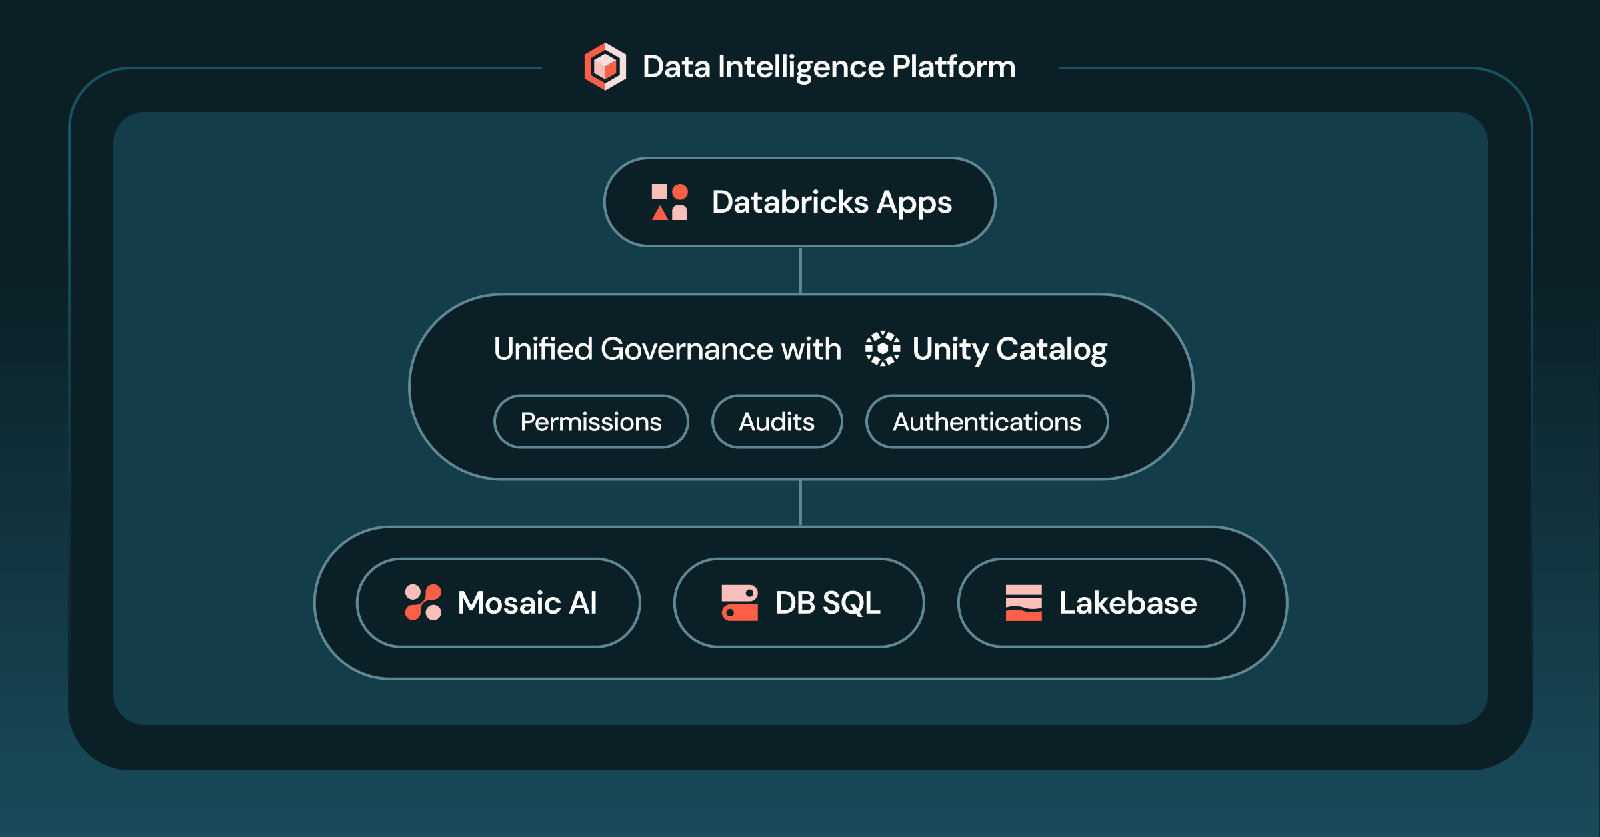Viewport: 1600px width, 837px height.
Task: Click the DB SQL database icon
Action: click(740, 603)
